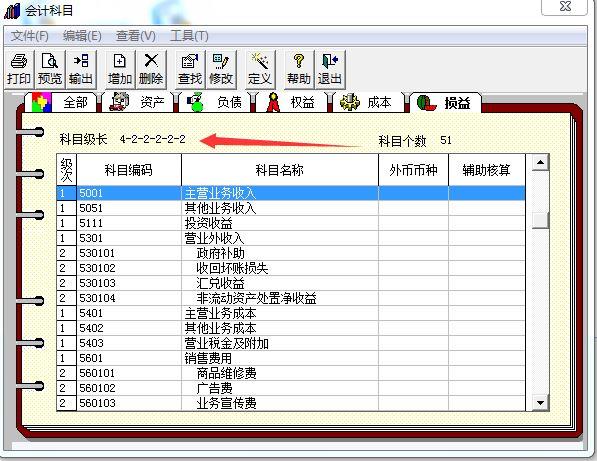Exit via the 退出 toolbar icon
The width and height of the screenshot is (597, 461).
pos(330,69)
